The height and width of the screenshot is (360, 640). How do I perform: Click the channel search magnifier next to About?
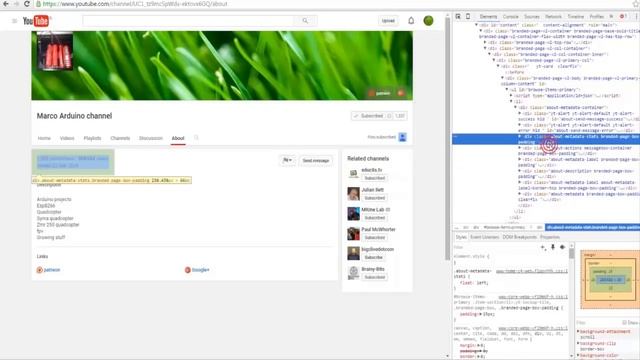[196, 138]
